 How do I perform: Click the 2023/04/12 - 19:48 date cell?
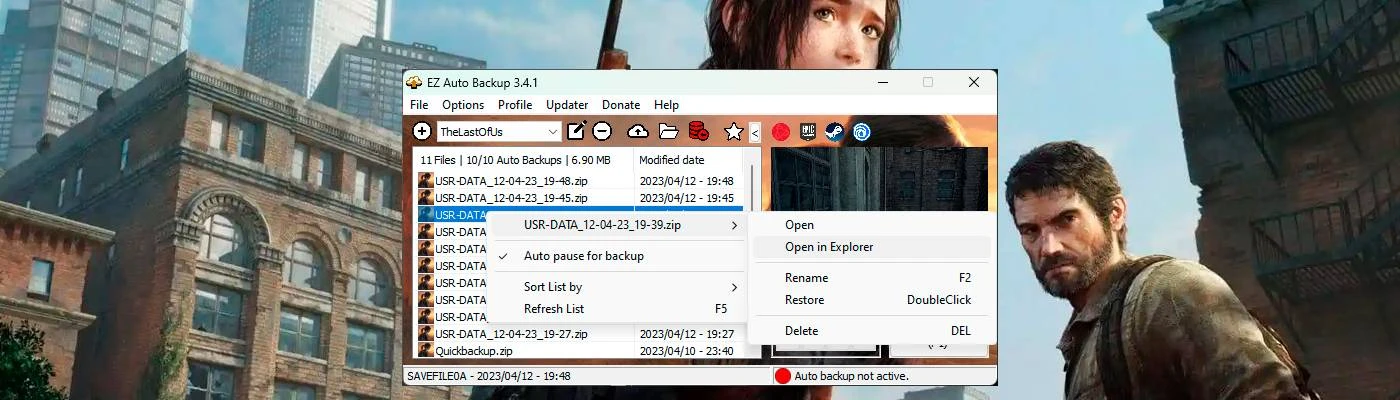[687, 181]
